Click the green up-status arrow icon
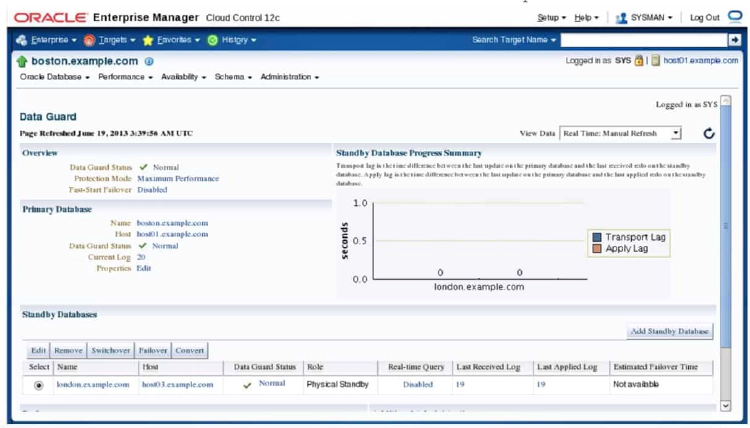 click(x=22, y=62)
